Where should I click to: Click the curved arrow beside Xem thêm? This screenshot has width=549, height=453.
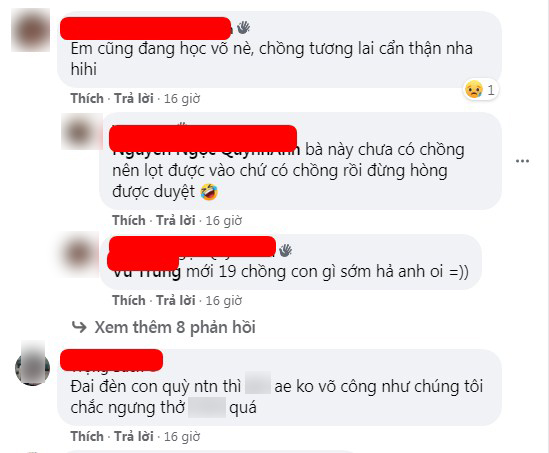coord(79,327)
